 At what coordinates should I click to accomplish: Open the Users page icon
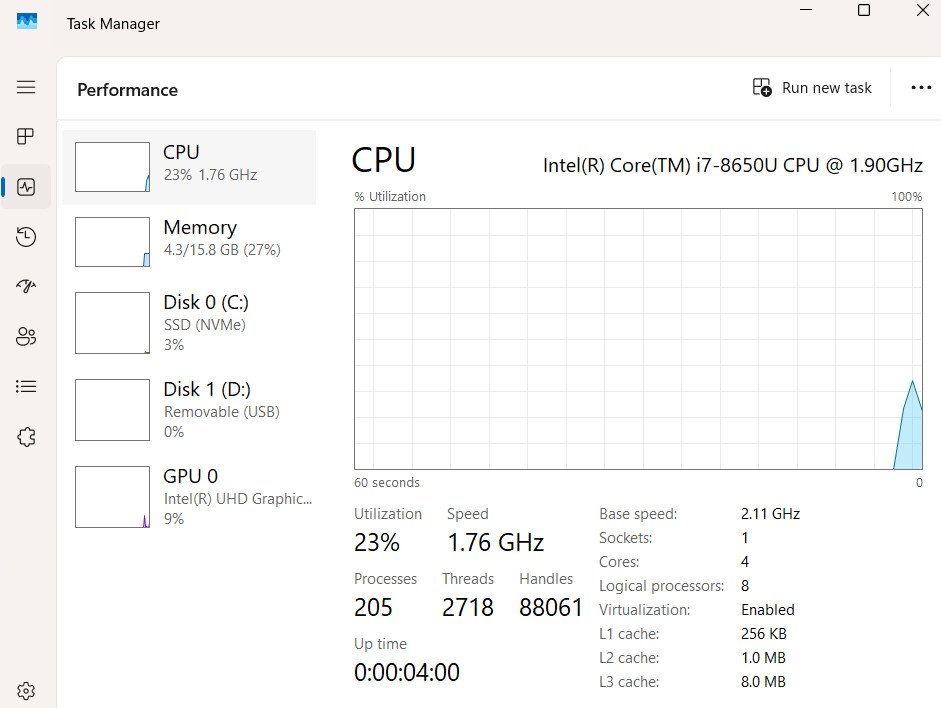click(26, 337)
